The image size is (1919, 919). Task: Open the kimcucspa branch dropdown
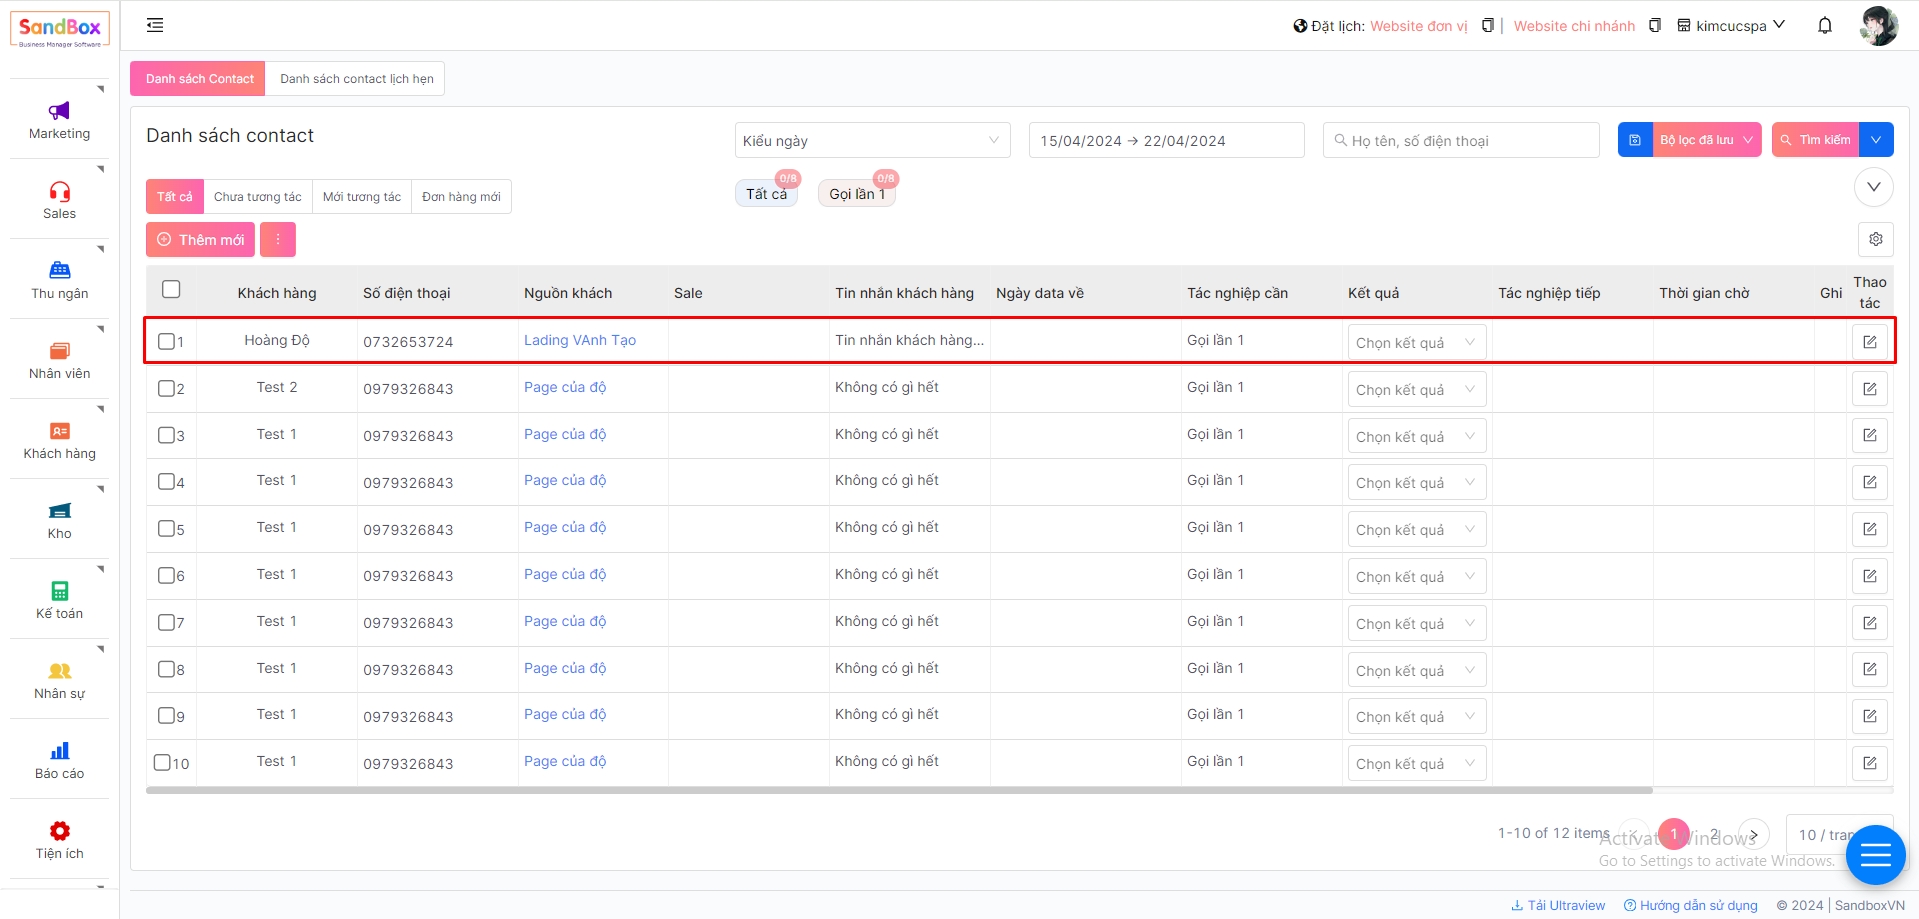click(1731, 26)
